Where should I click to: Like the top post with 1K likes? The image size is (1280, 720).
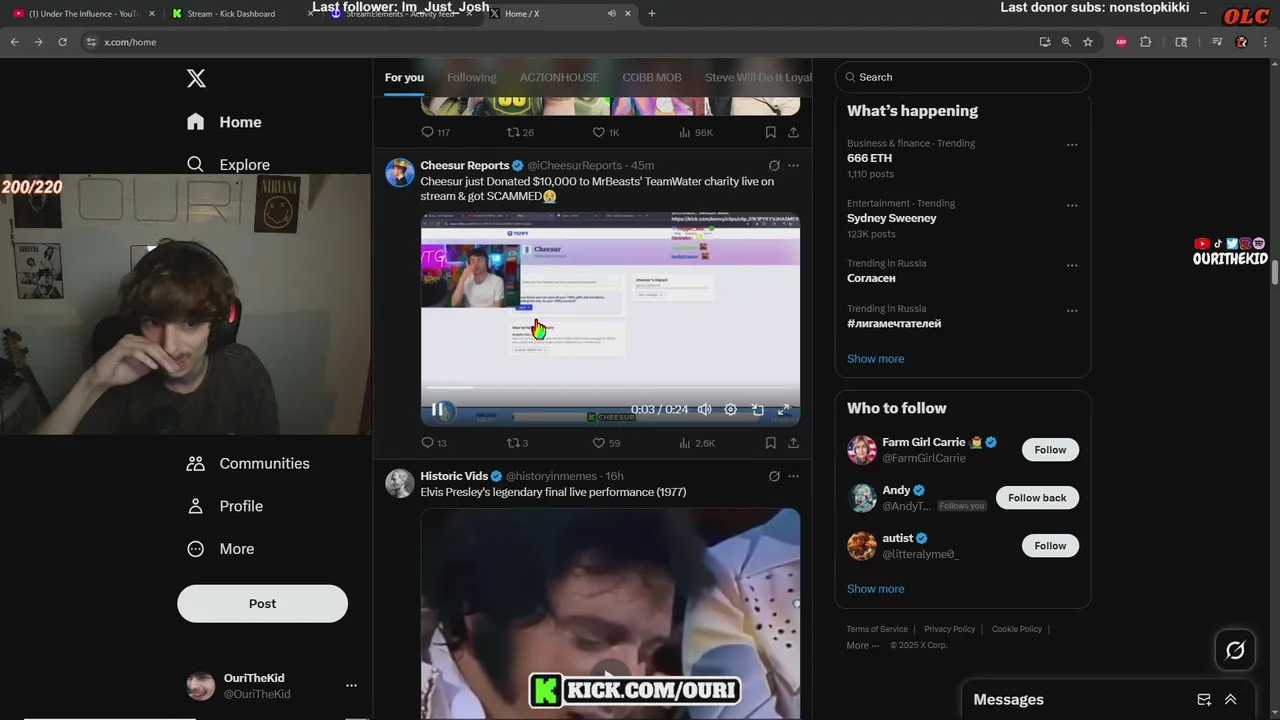pos(606,132)
